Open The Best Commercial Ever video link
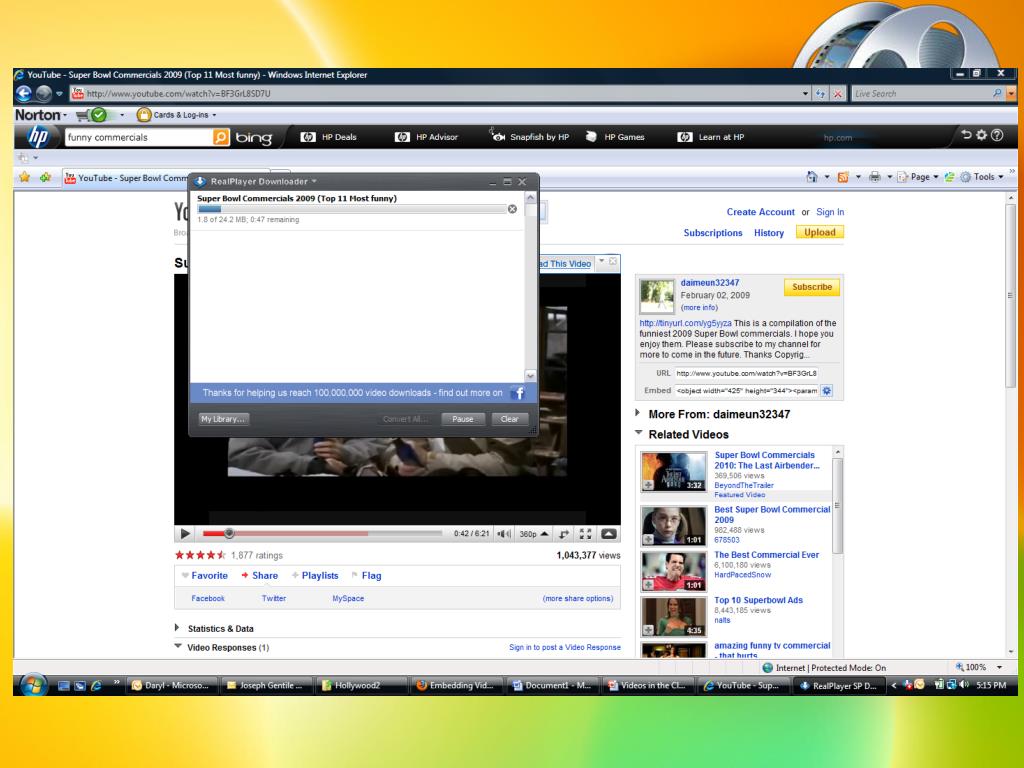The height and width of the screenshot is (768, 1024). (766, 554)
